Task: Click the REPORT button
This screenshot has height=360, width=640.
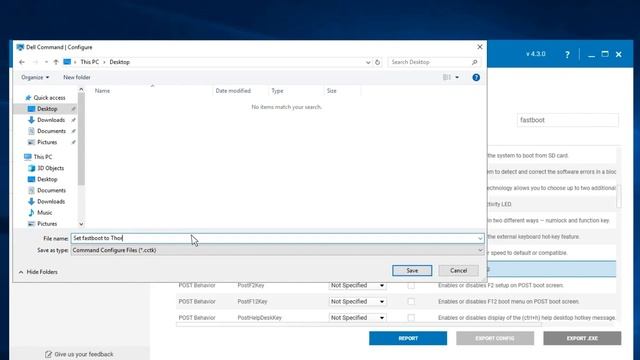Action: tap(408, 338)
